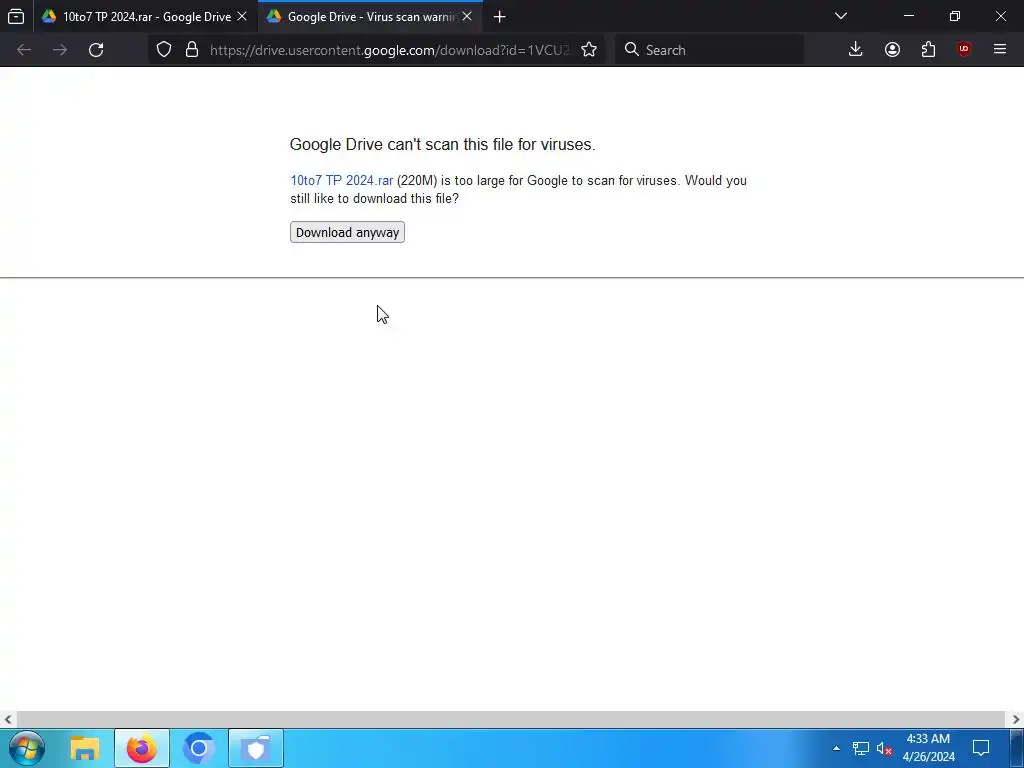This screenshot has height=768, width=1024.
Task: Open the Windows Start button
Action: tap(26, 748)
